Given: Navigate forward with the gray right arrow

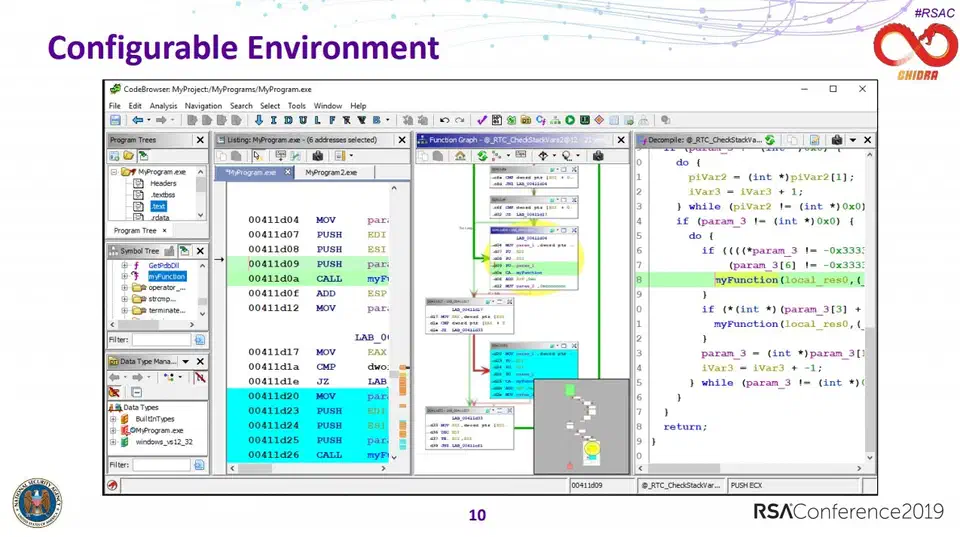Looking at the screenshot, I should point(161,121).
